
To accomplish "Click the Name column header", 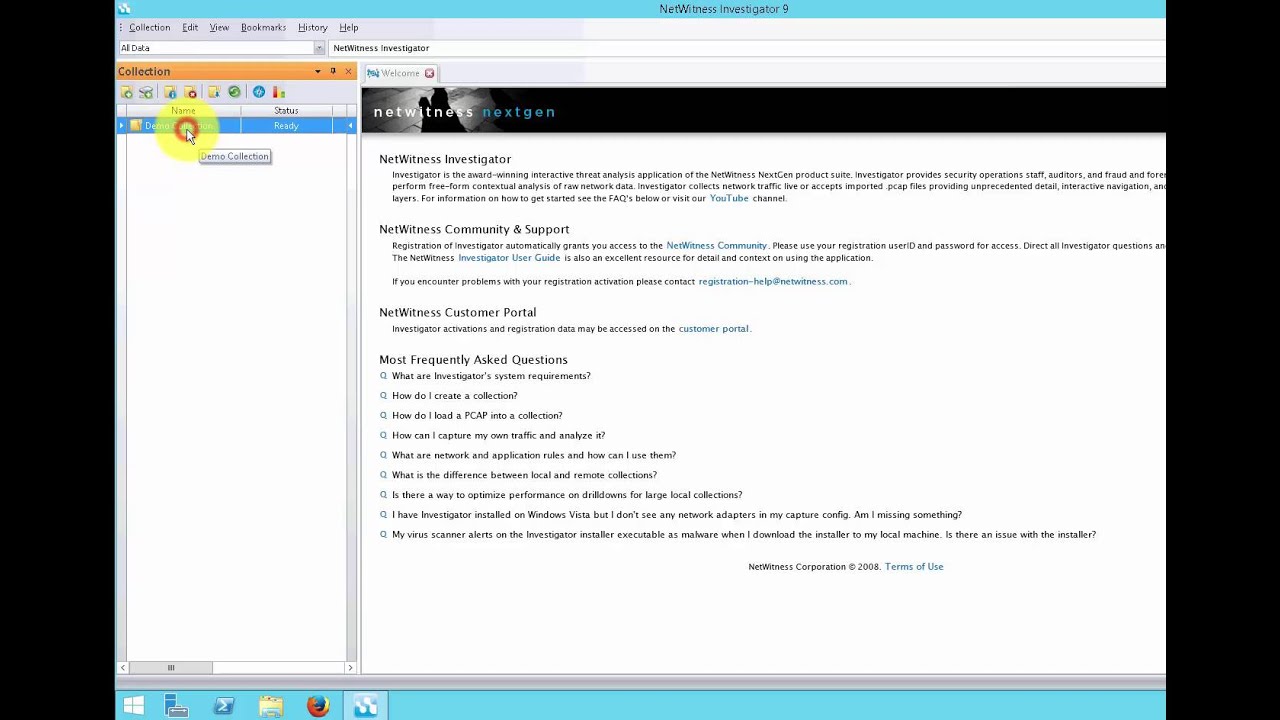I will 183,111.
